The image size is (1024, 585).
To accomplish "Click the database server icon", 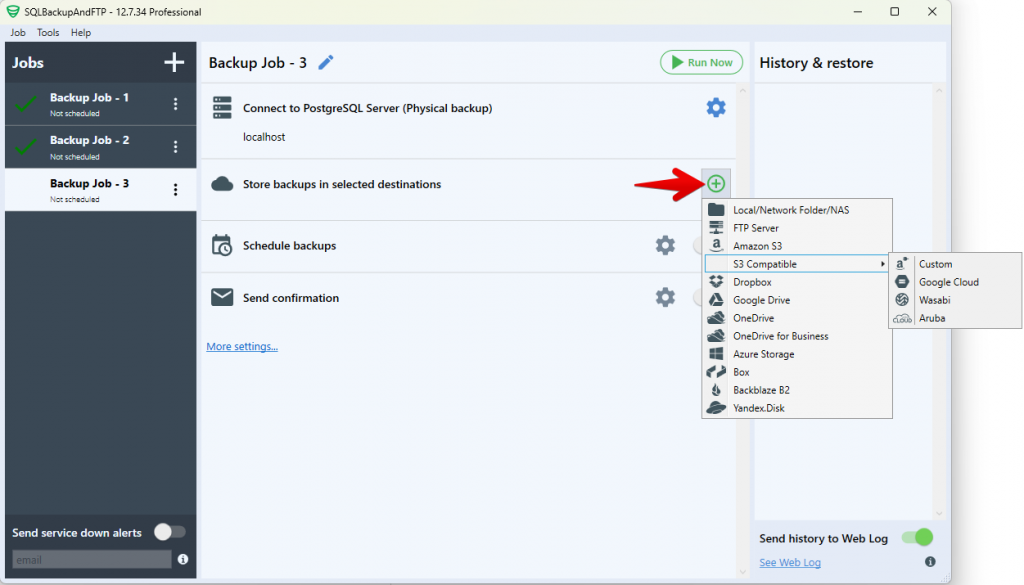I will click(x=222, y=108).
